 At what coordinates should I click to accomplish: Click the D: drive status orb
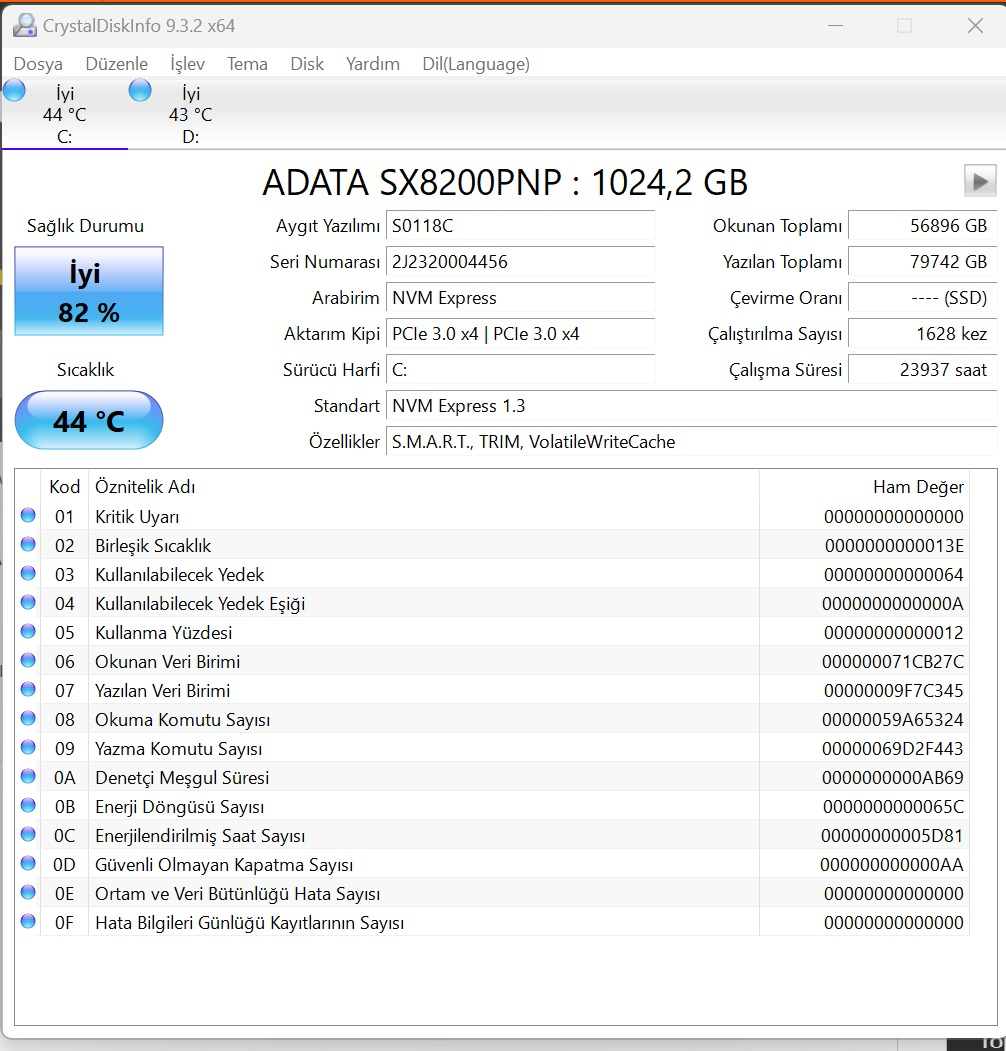(140, 90)
